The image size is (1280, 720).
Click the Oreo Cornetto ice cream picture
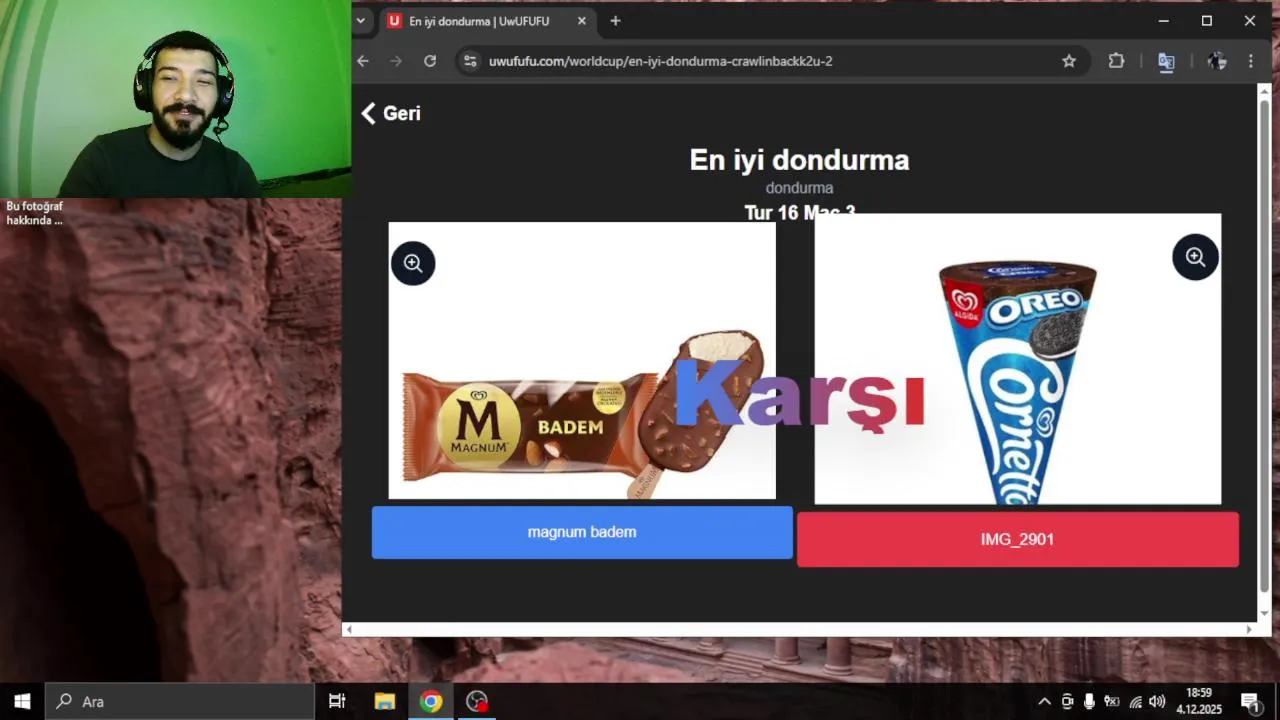pos(1017,359)
